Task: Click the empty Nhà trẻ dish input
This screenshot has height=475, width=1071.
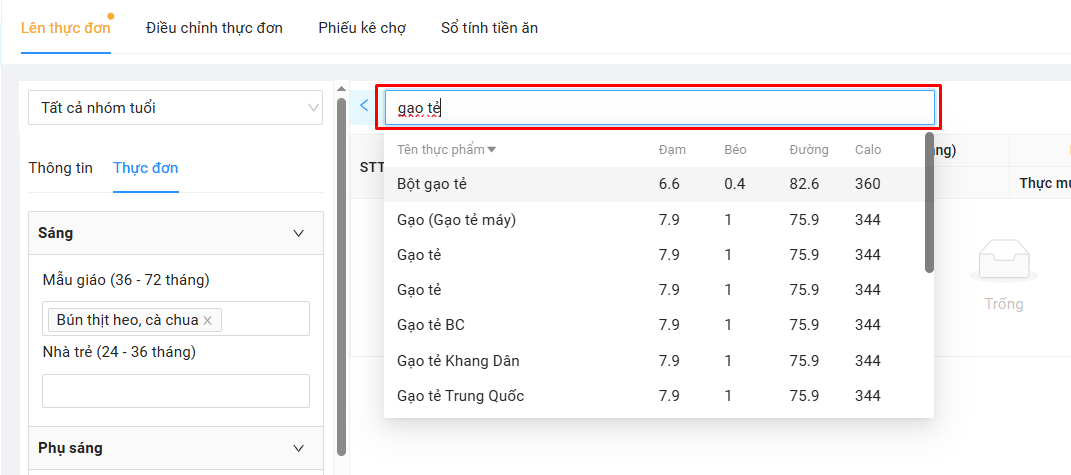Action: click(176, 391)
